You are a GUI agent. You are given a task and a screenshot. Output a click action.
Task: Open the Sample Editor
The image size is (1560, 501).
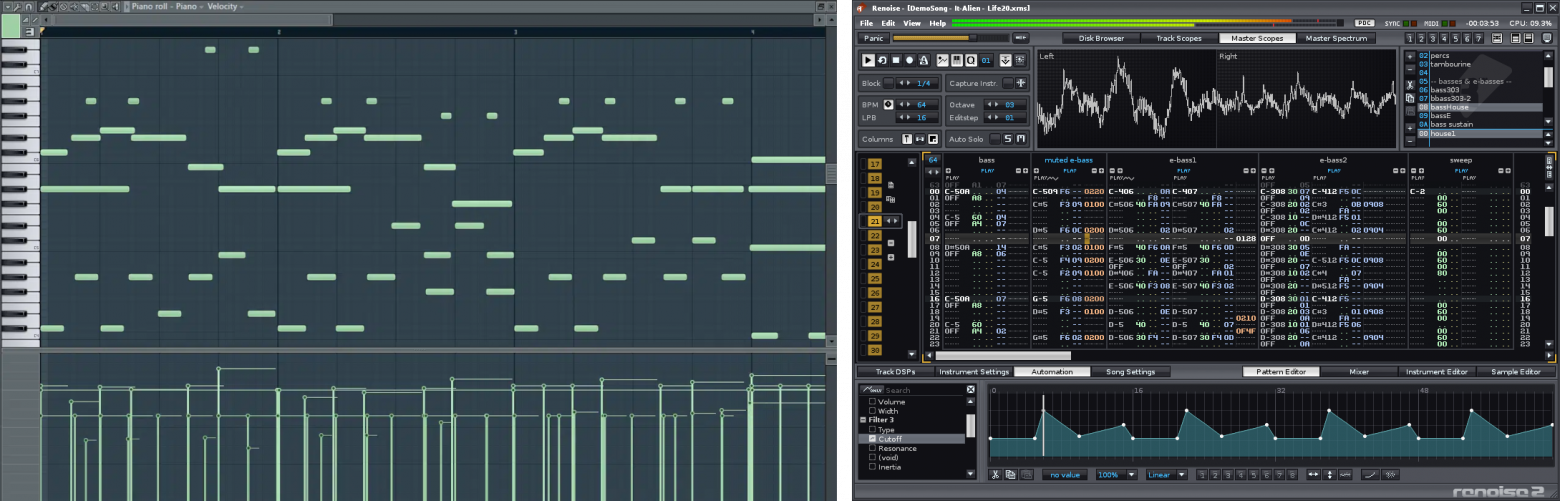(x=1516, y=372)
